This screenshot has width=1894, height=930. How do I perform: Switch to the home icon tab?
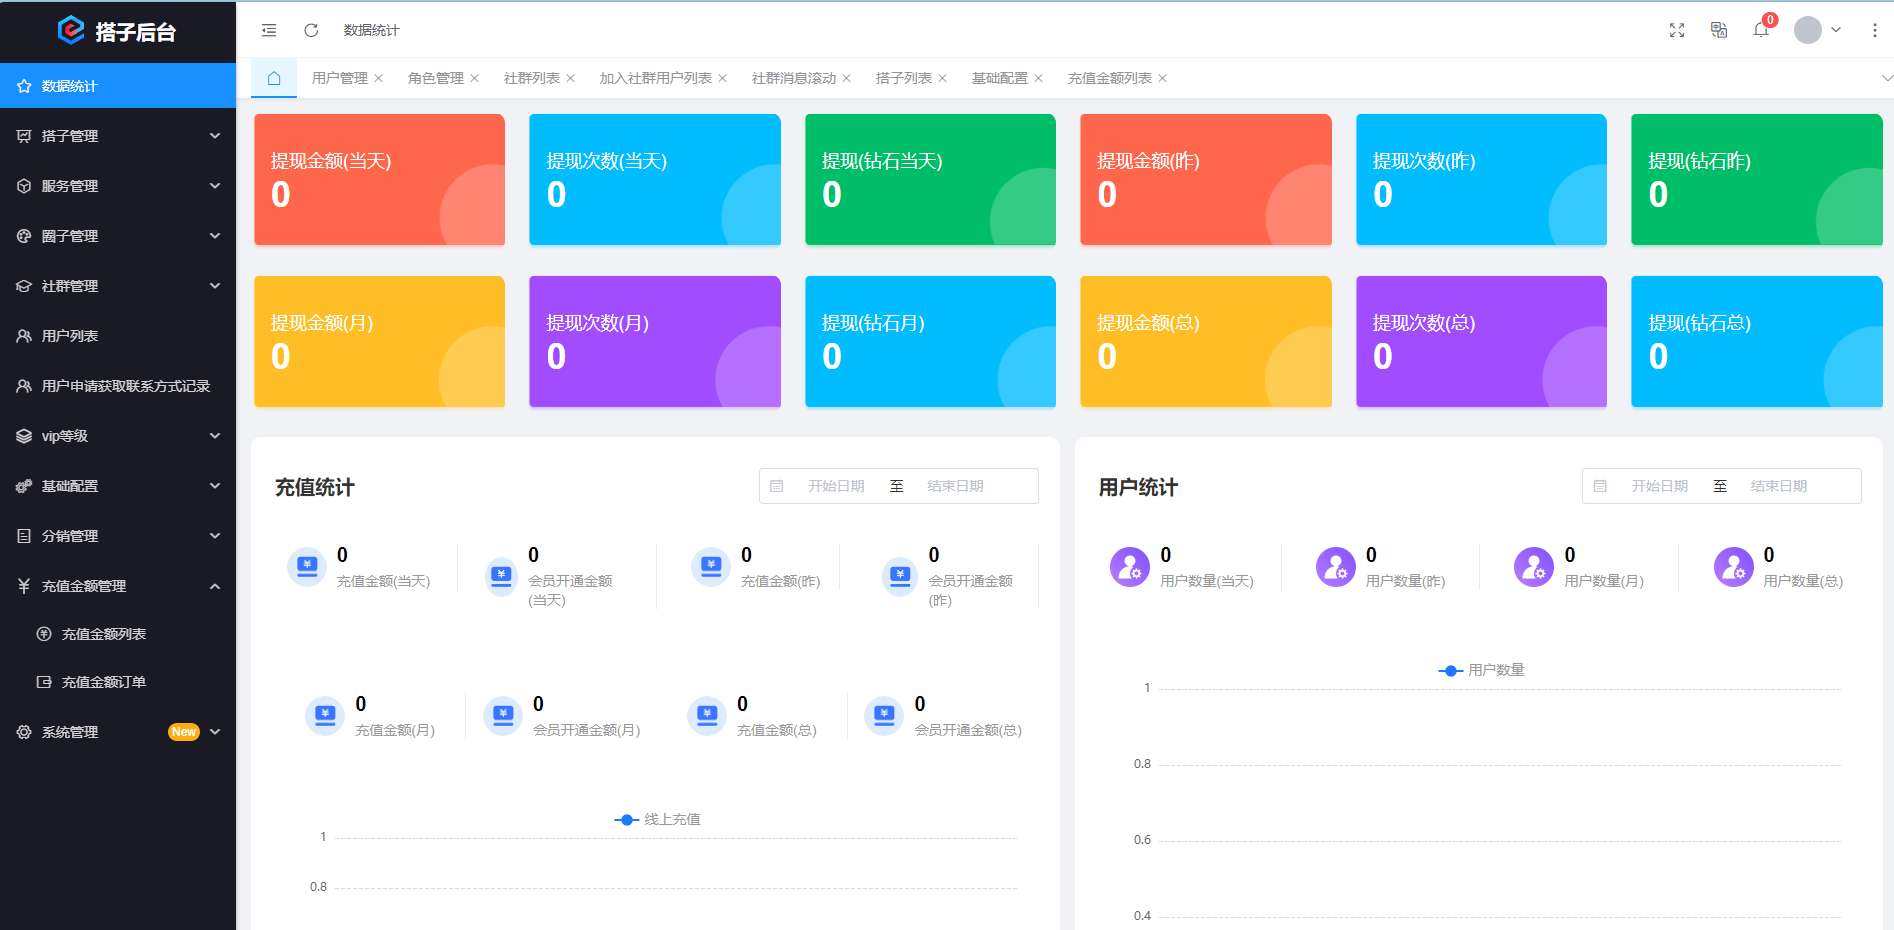point(274,78)
